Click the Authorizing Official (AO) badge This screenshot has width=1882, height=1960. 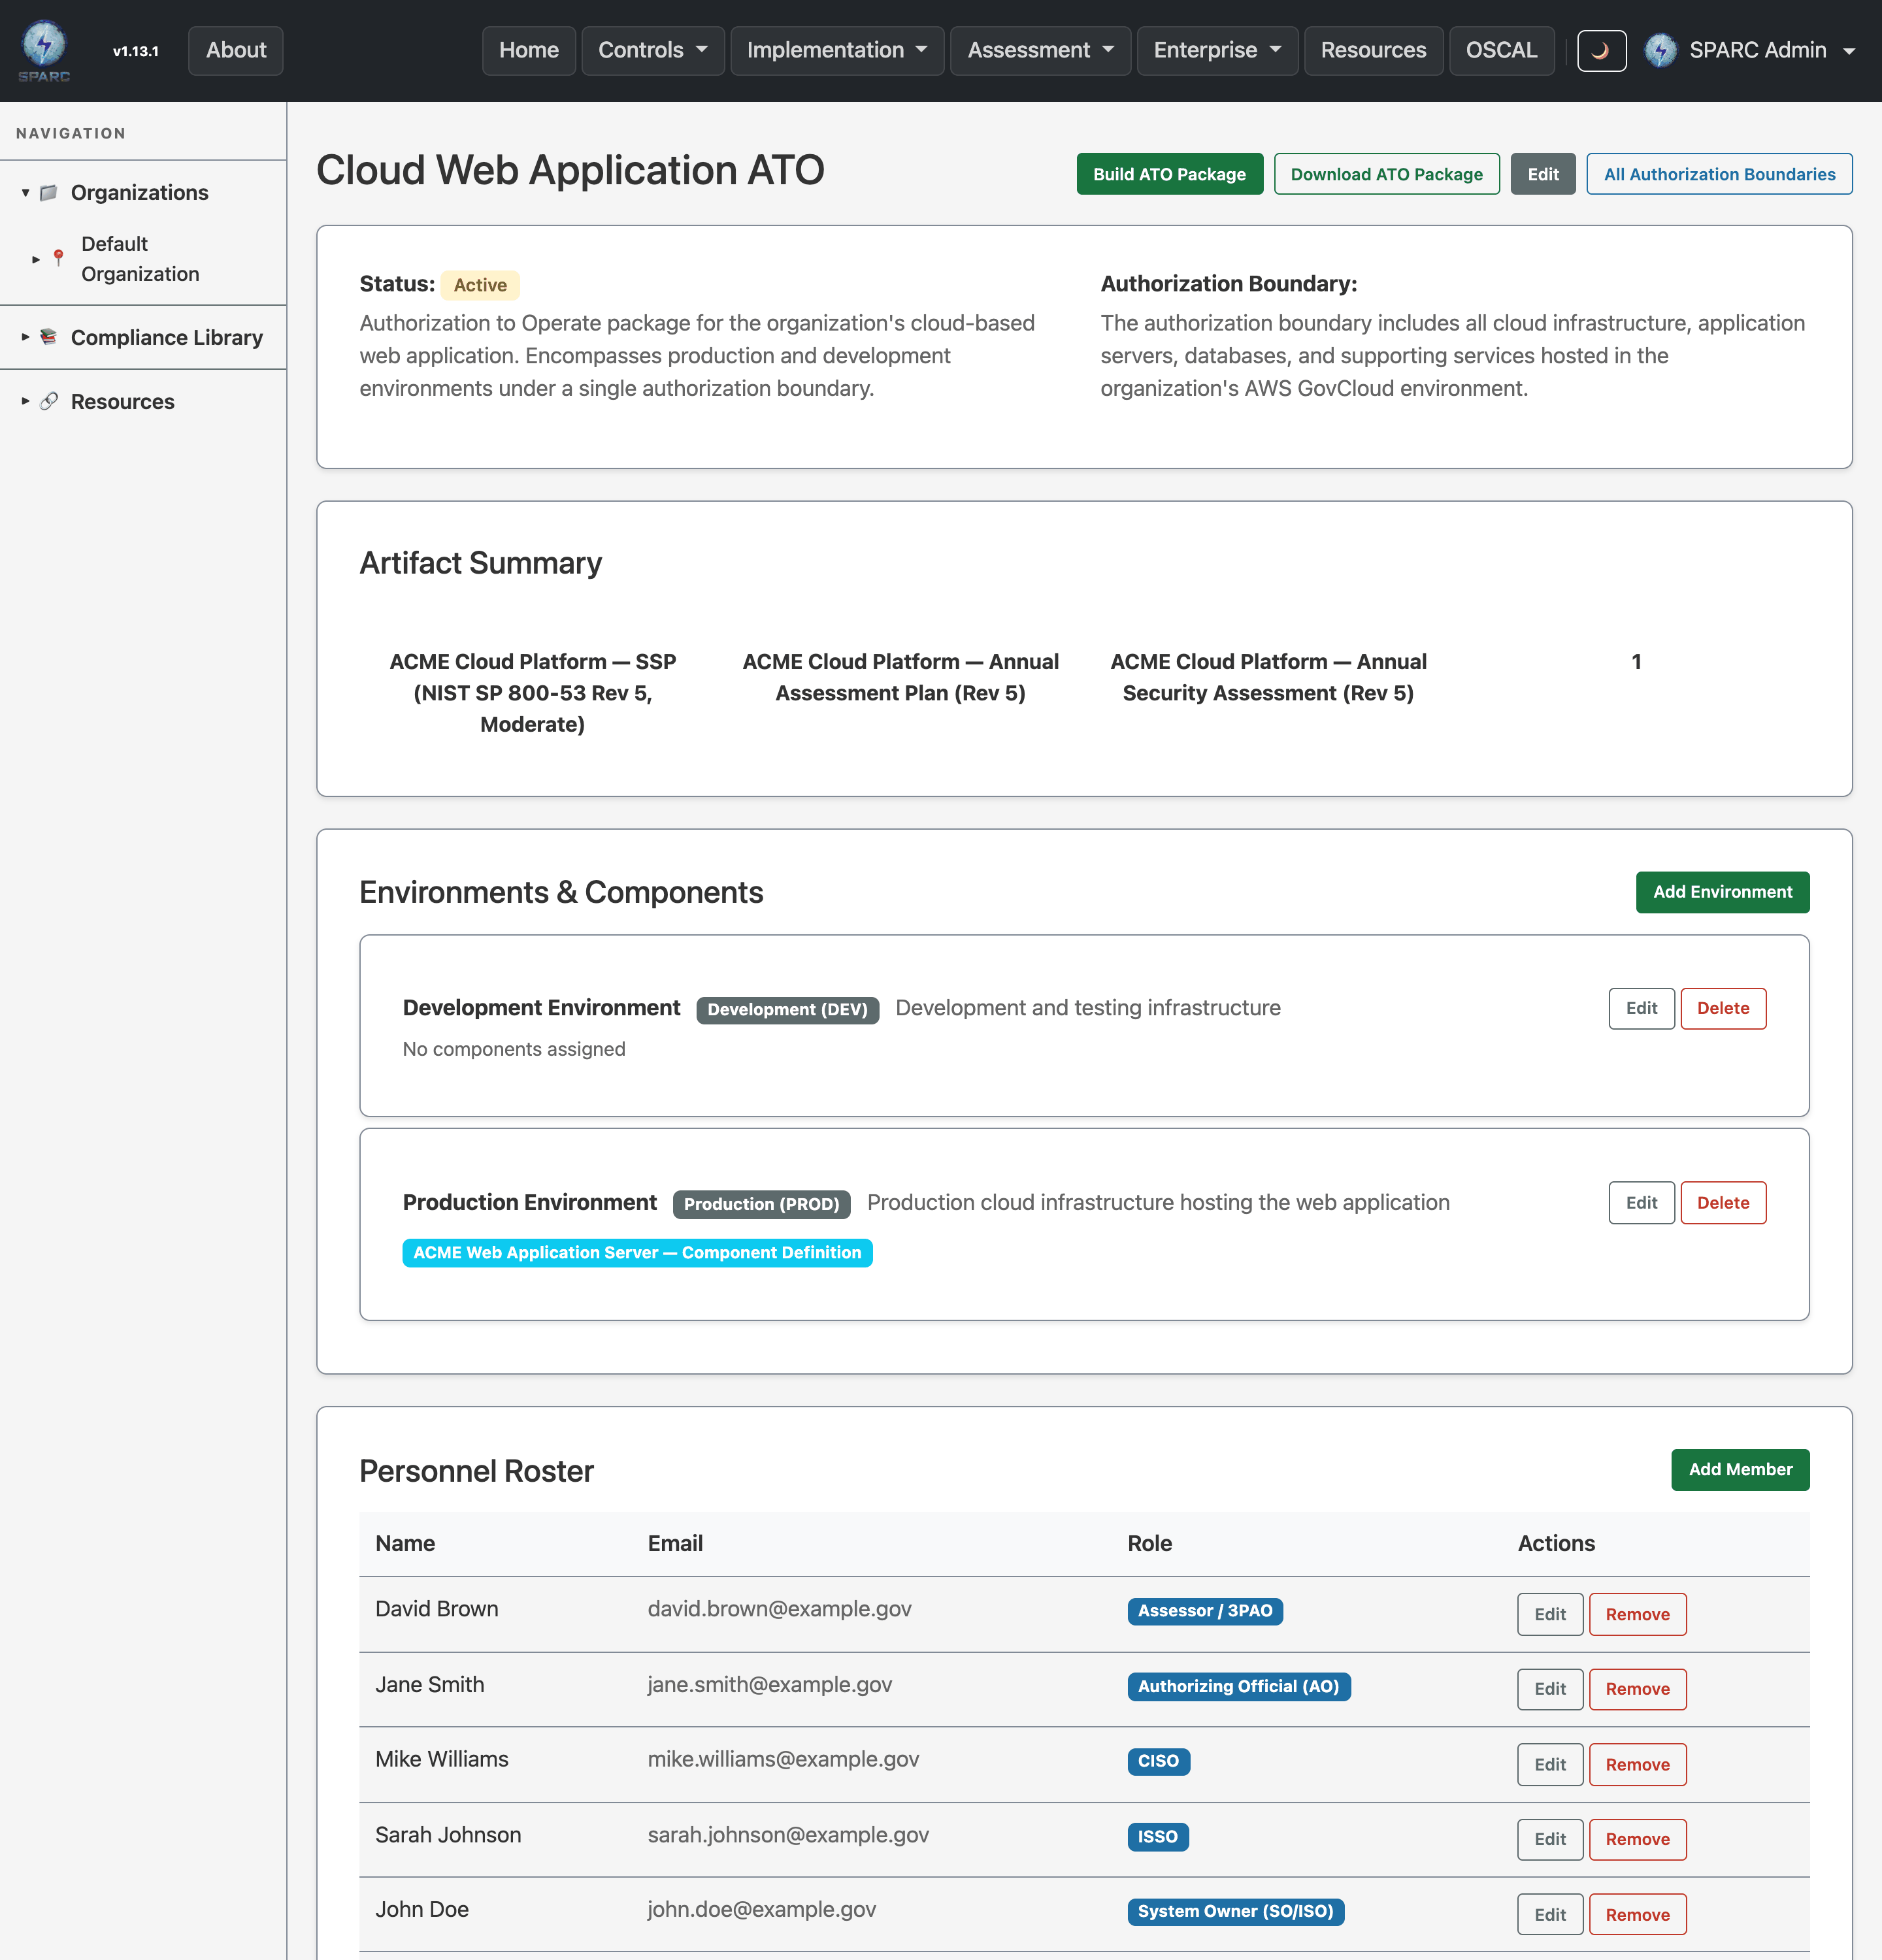[1238, 1686]
